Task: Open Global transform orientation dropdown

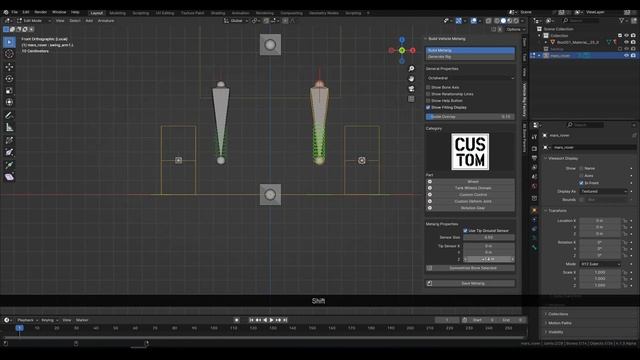Action: [x=236, y=20]
